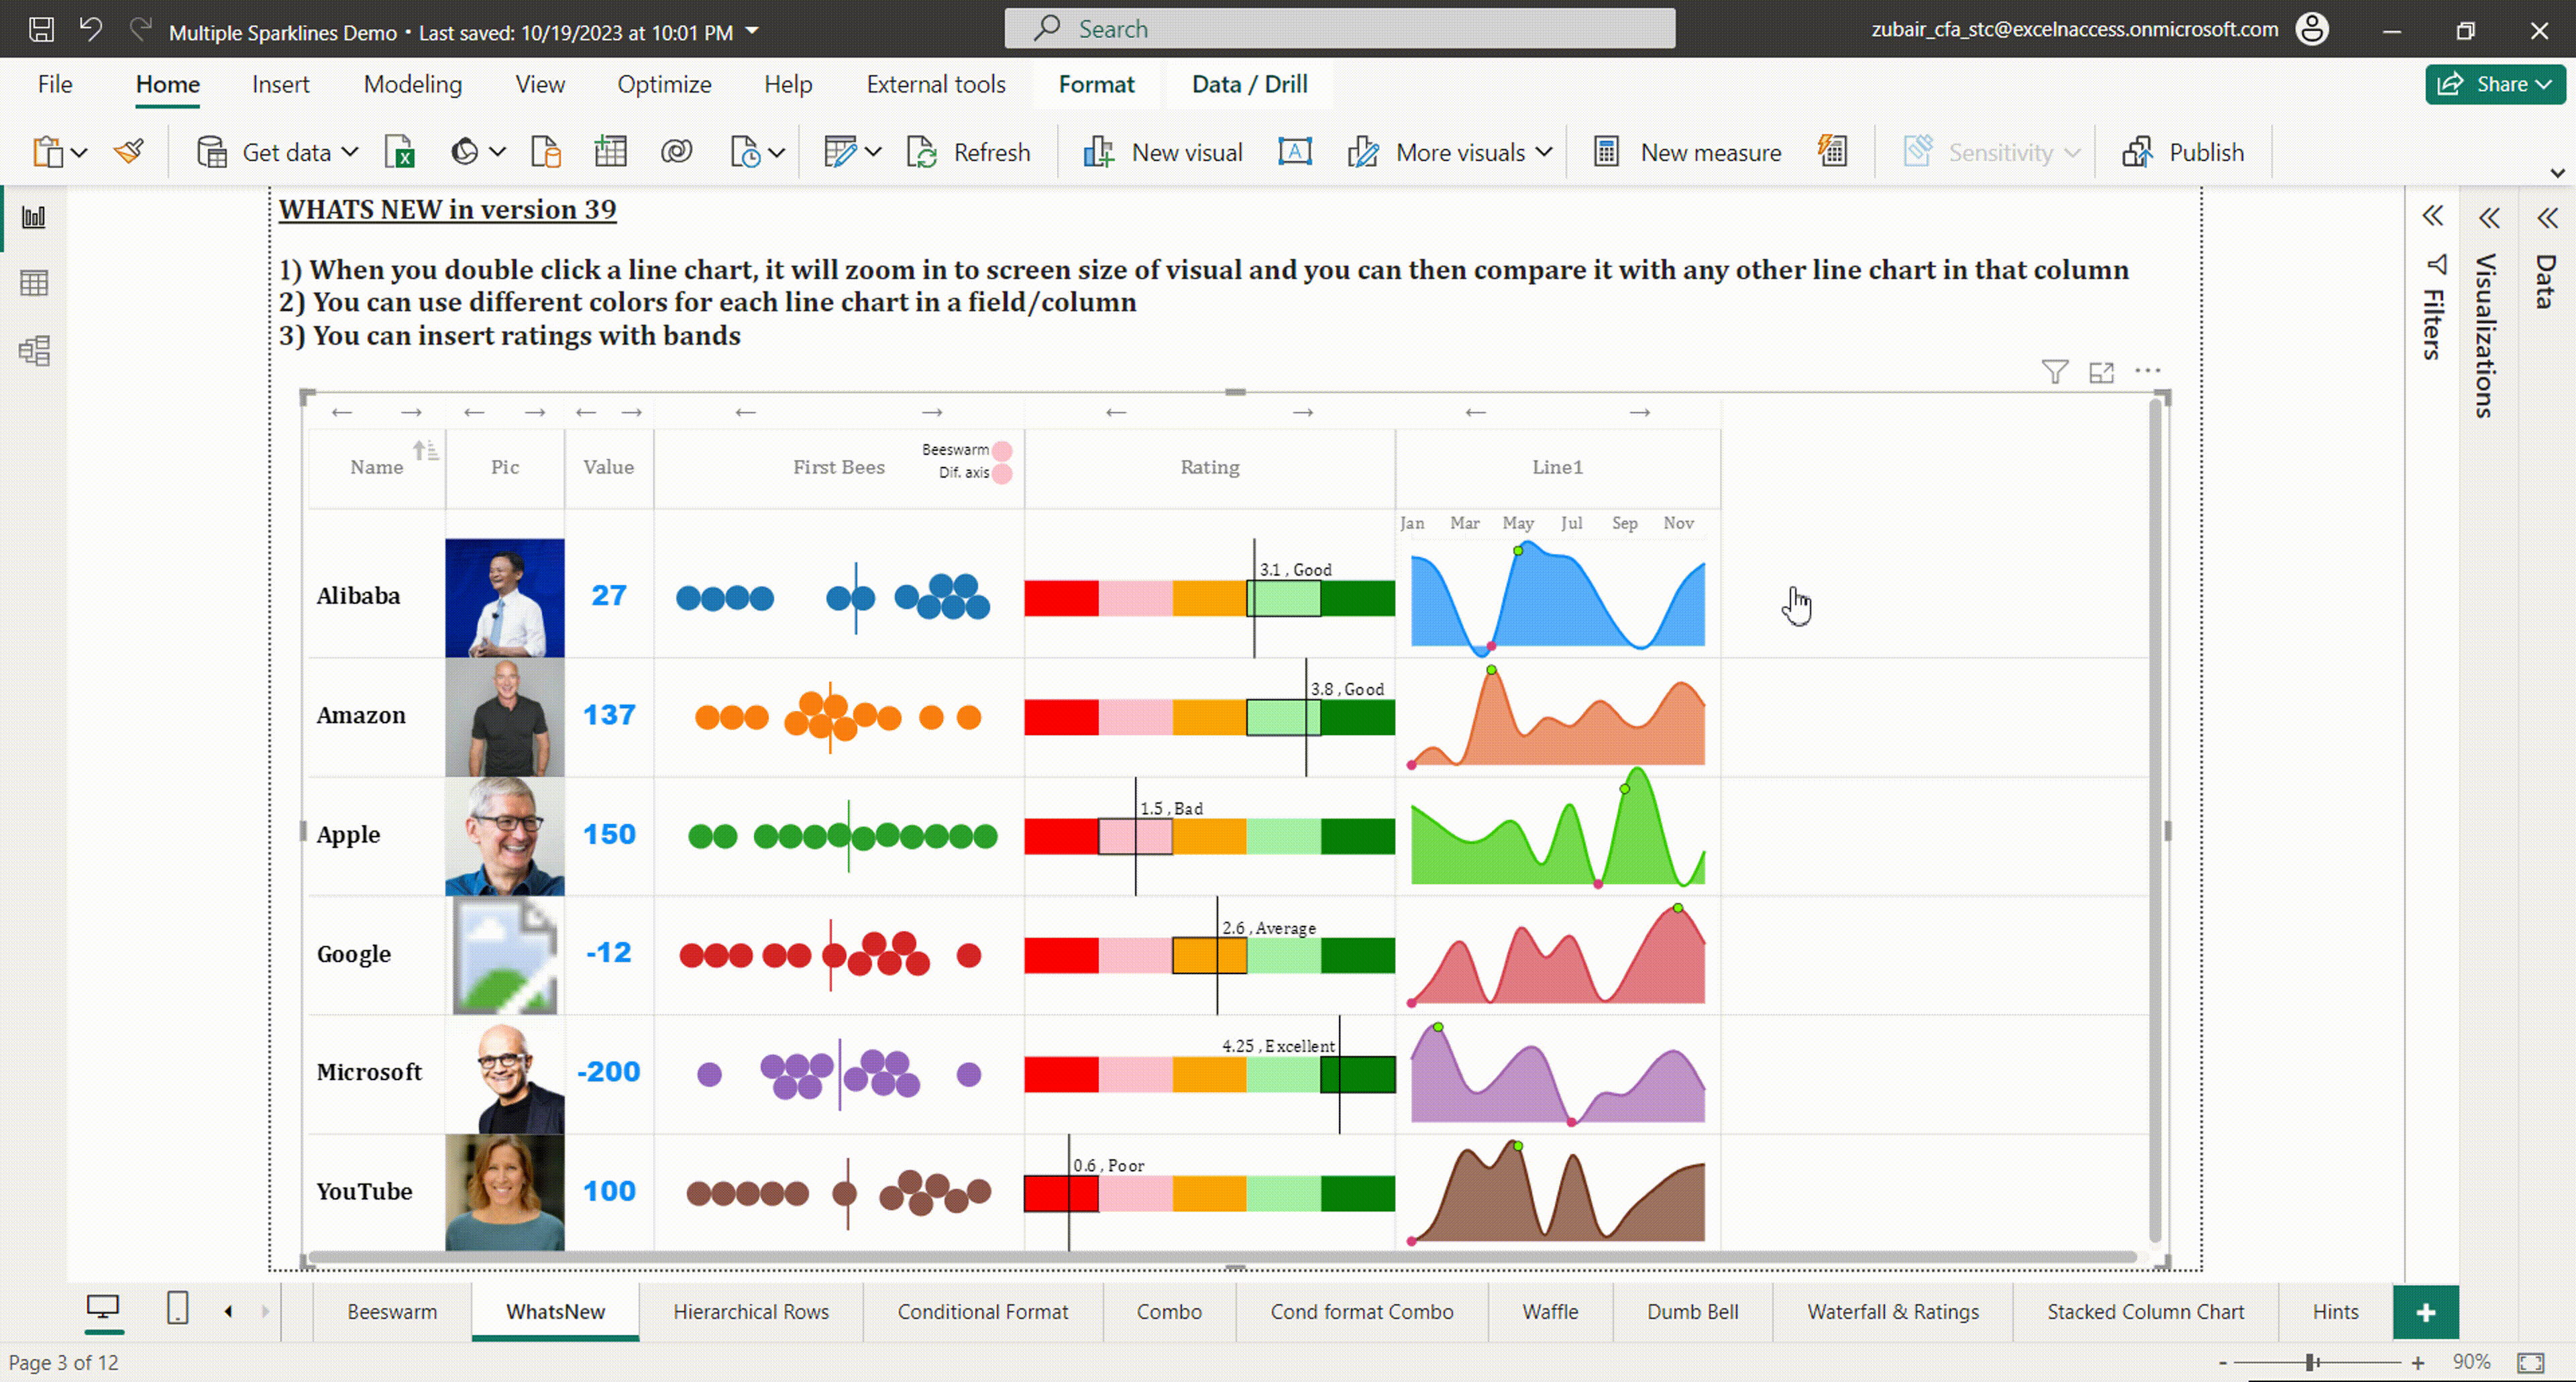This screenshot has height=1382, width=2576.
Task: Collapse the ribbon chevron
Action: [x=2557, y=173]
